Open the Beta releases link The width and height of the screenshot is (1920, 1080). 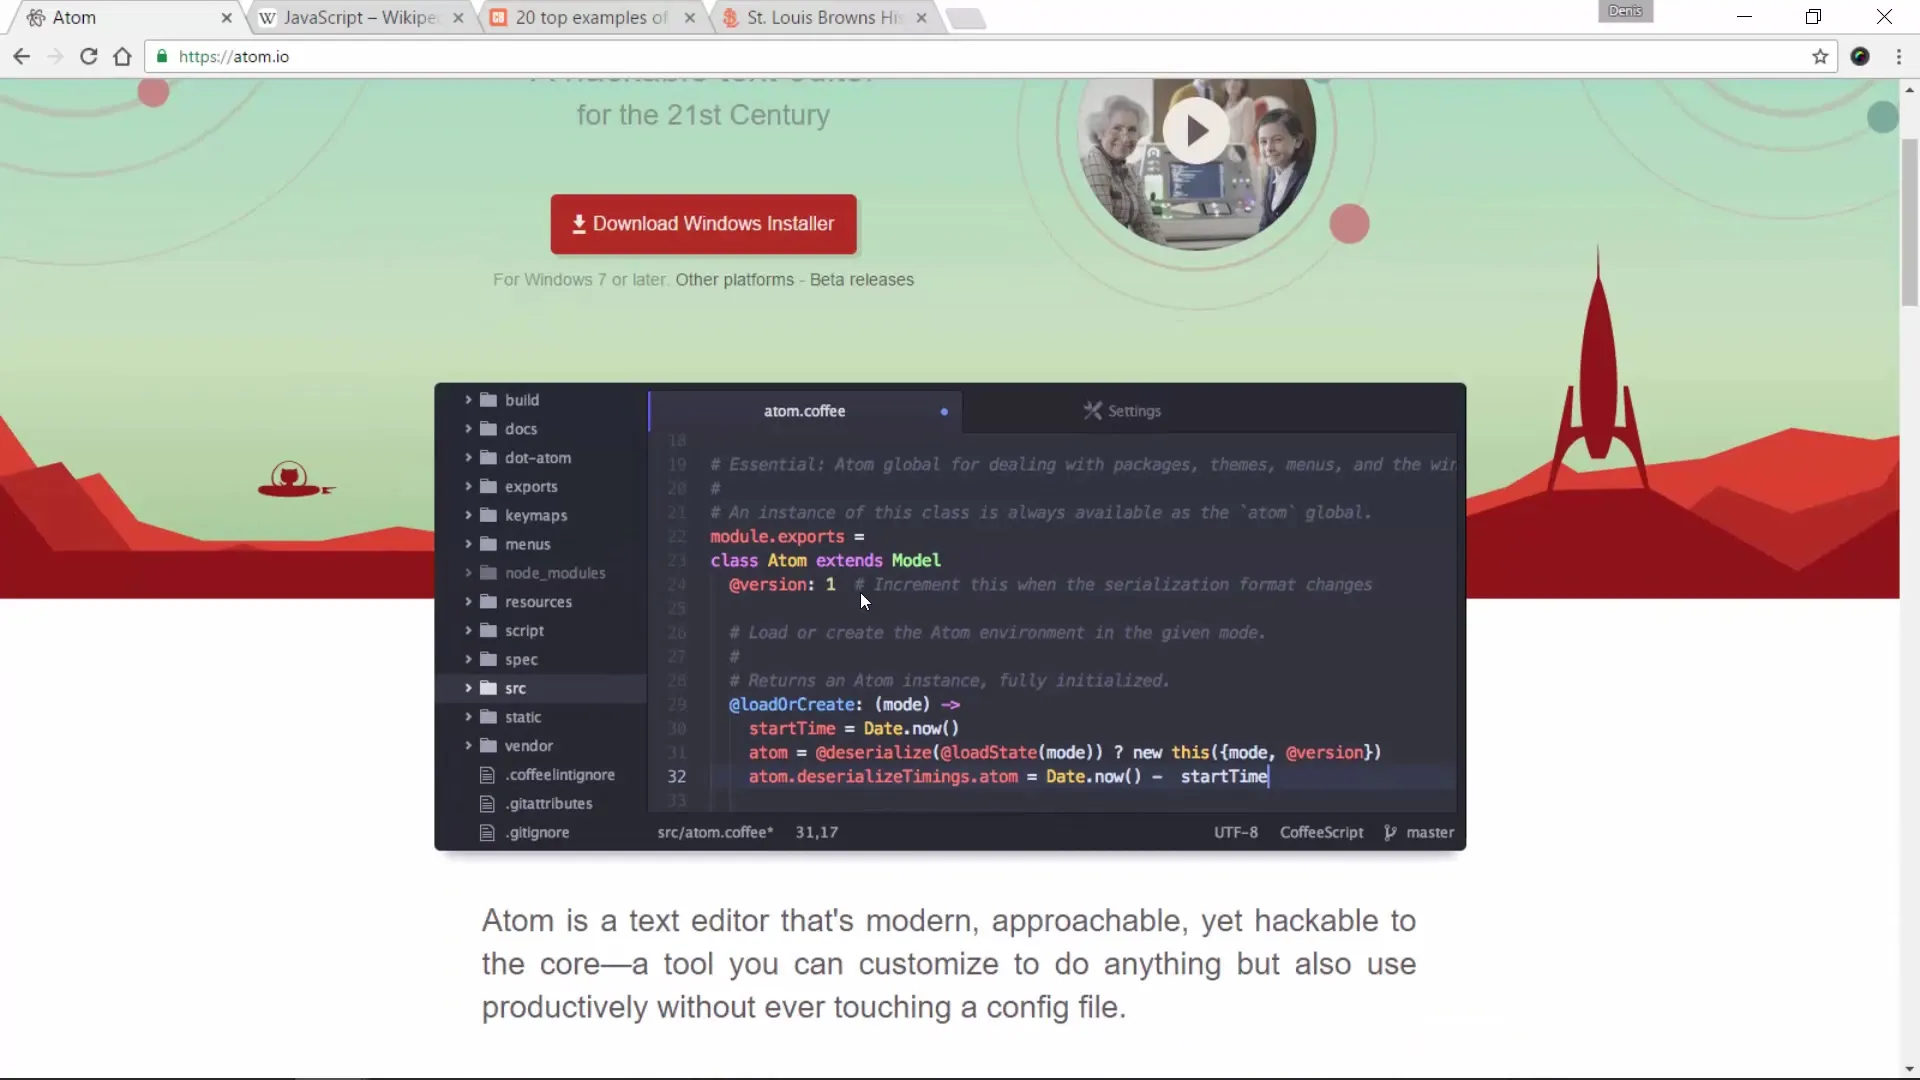[x=861, y=280]
